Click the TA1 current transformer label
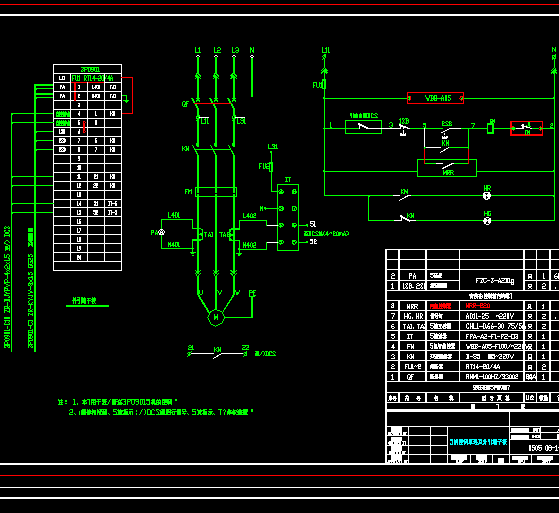 [209, 235]
